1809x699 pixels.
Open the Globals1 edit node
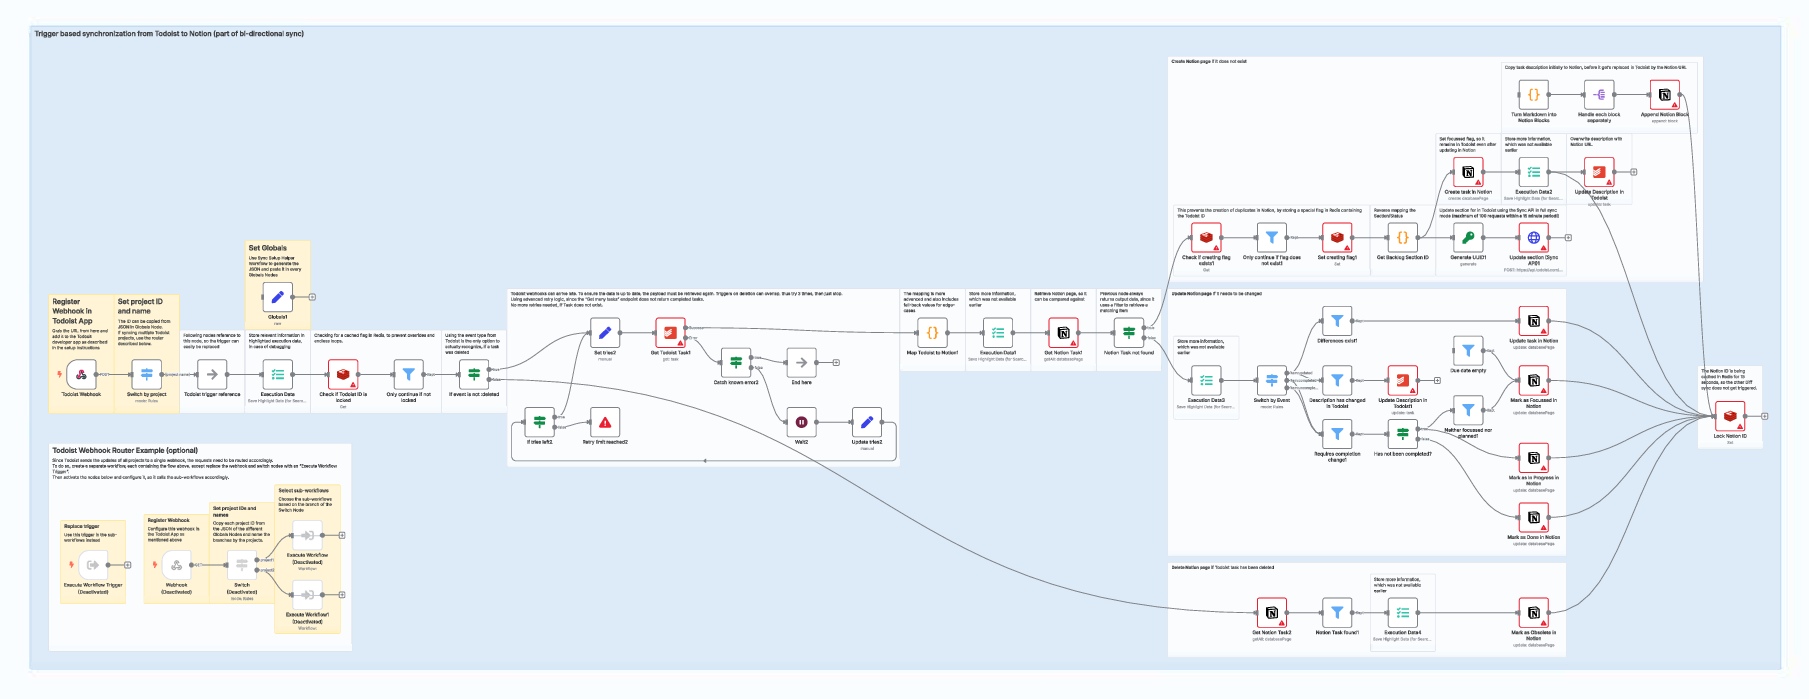(278, 297)
